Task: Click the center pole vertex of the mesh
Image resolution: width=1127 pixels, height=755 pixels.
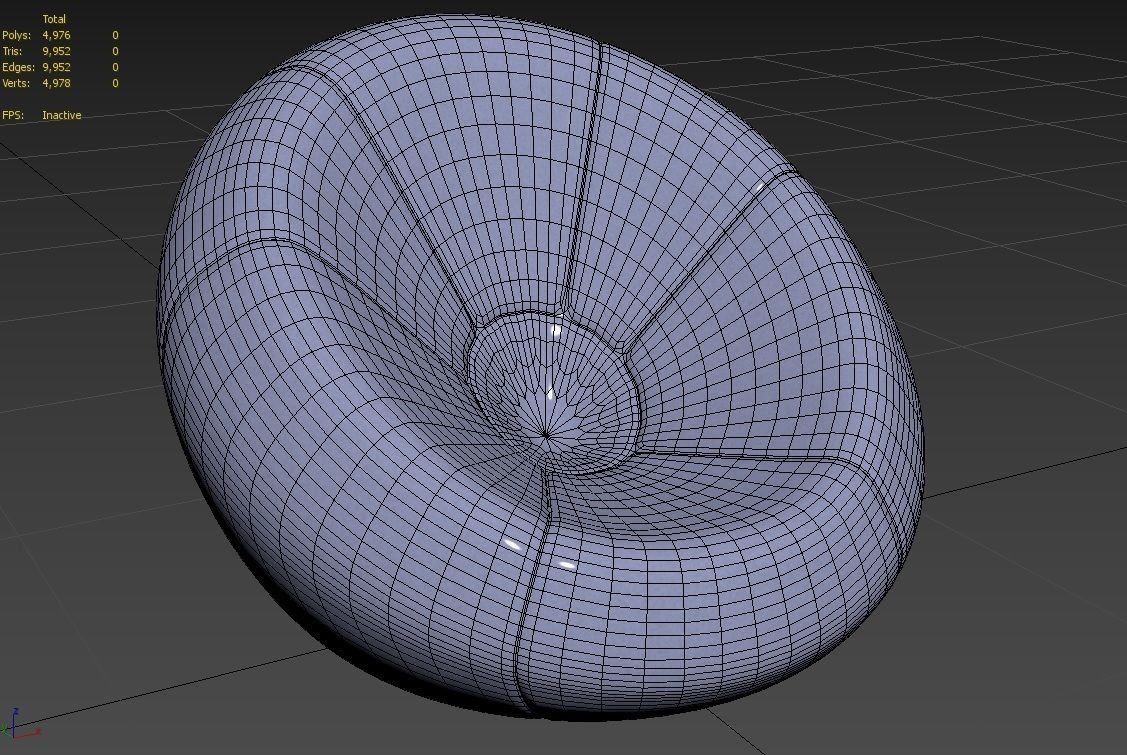Action: pos(546,435)
